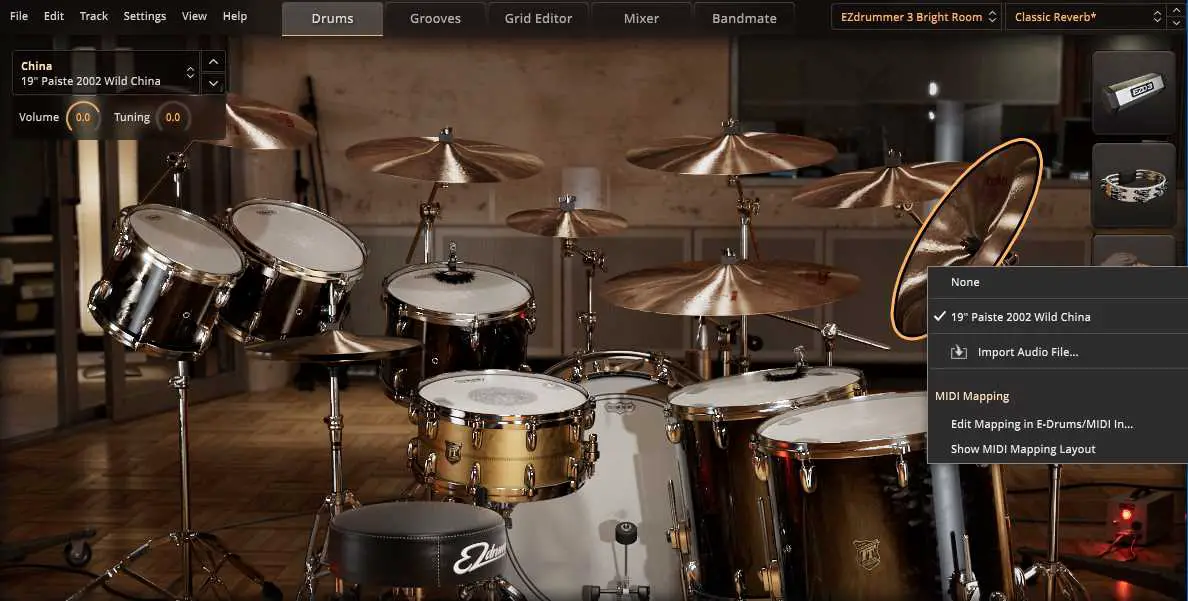Step to previous instrument with up arrow
Viewport: 1188px width, 601px height.
tap(213, 62)
